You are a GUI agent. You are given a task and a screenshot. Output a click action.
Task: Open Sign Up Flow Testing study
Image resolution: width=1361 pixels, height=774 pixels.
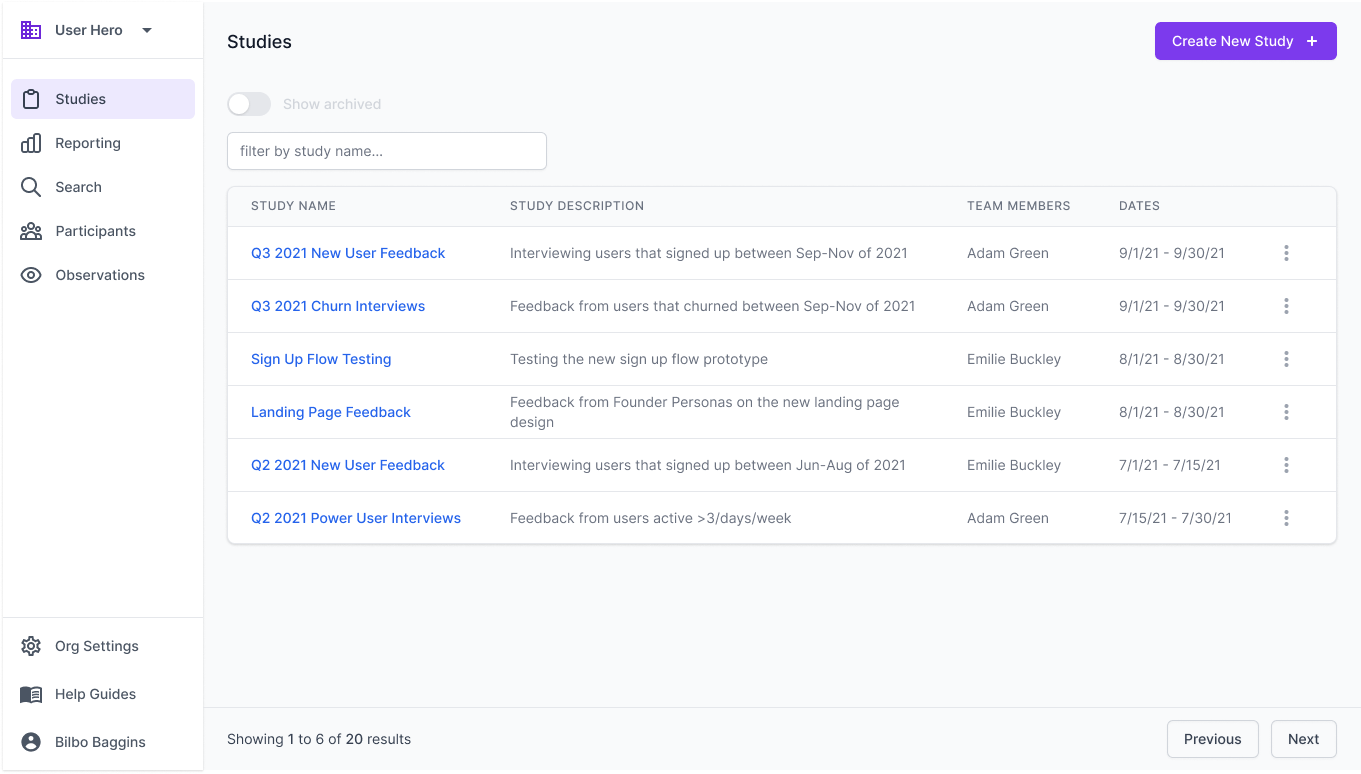tap(321, 359)
